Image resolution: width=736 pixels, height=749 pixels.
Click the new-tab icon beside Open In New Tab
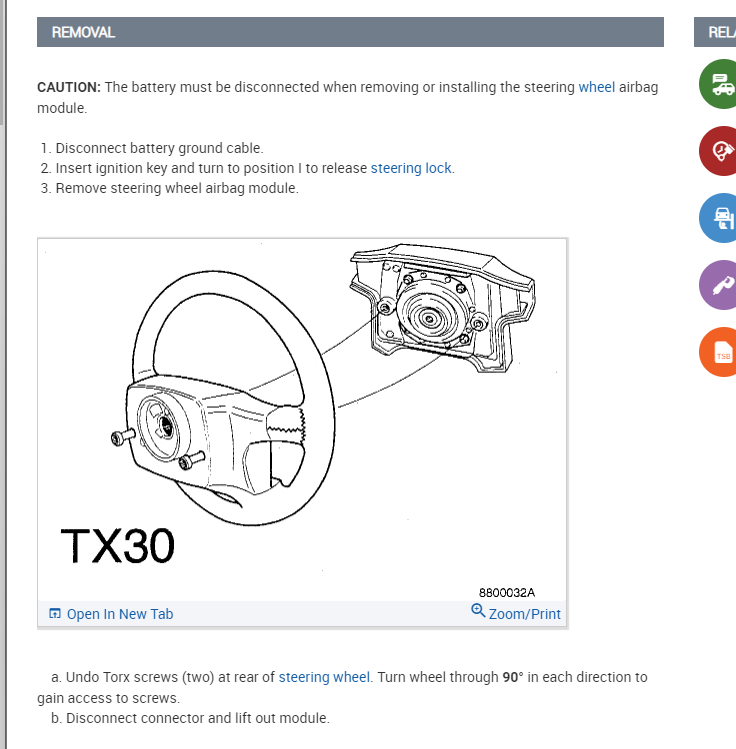click(x=55, y=613)
